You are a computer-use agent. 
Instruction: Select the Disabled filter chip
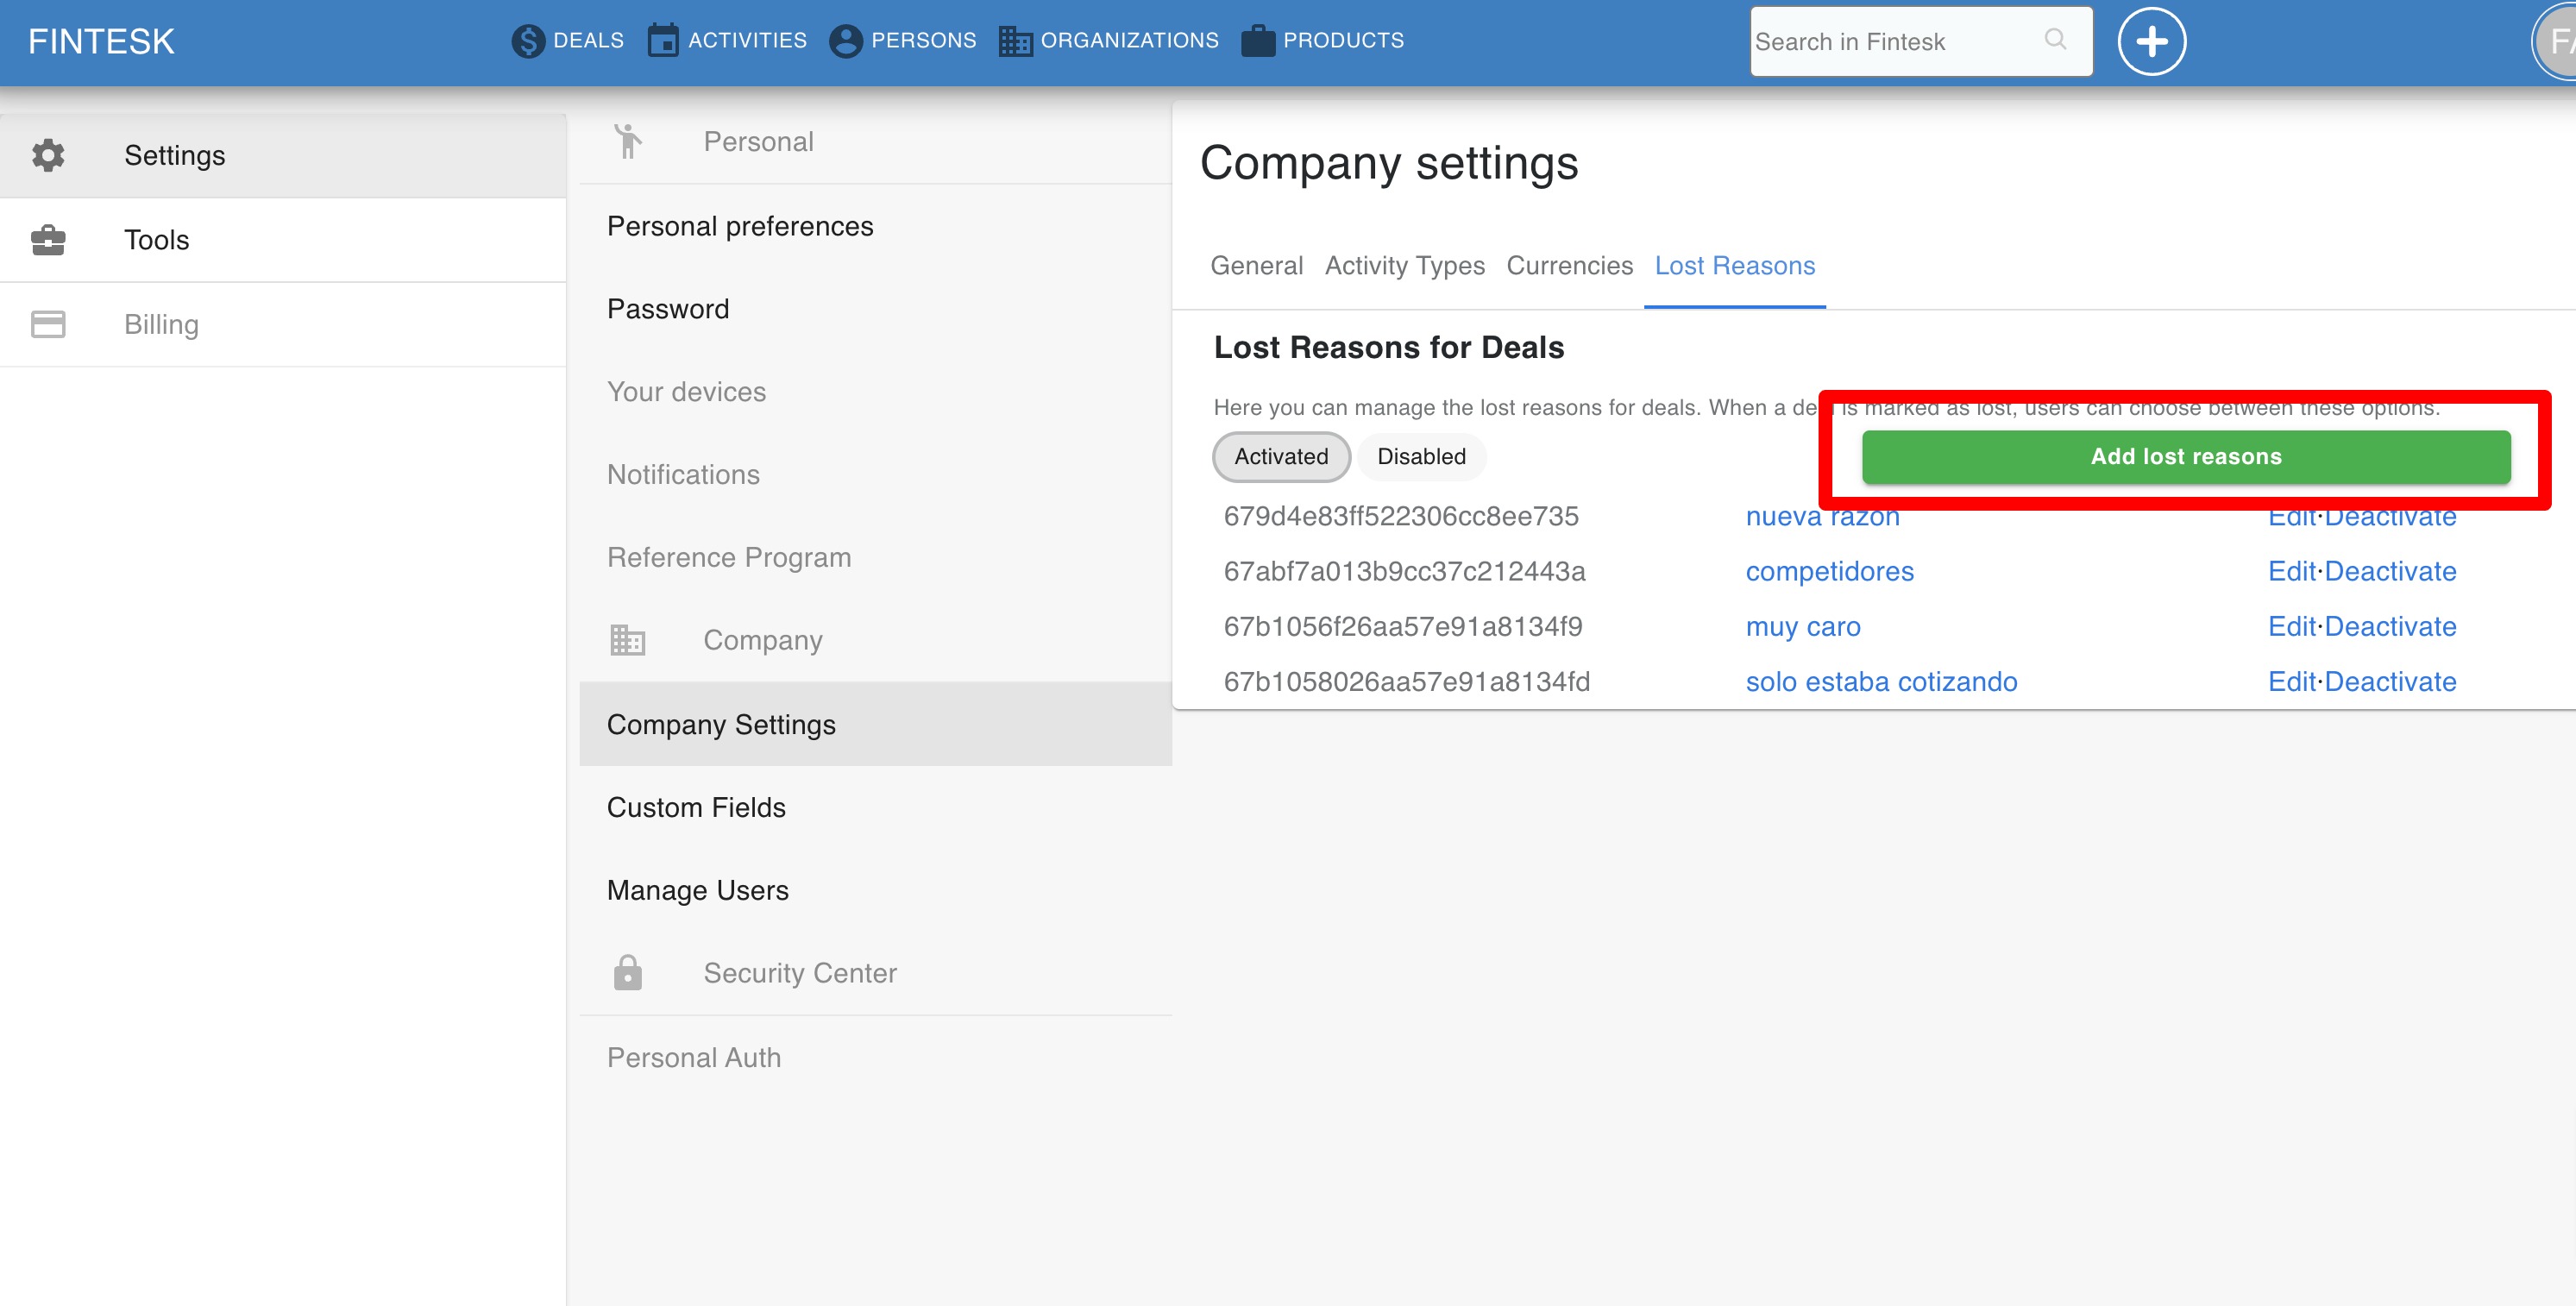click(1421, 456)
